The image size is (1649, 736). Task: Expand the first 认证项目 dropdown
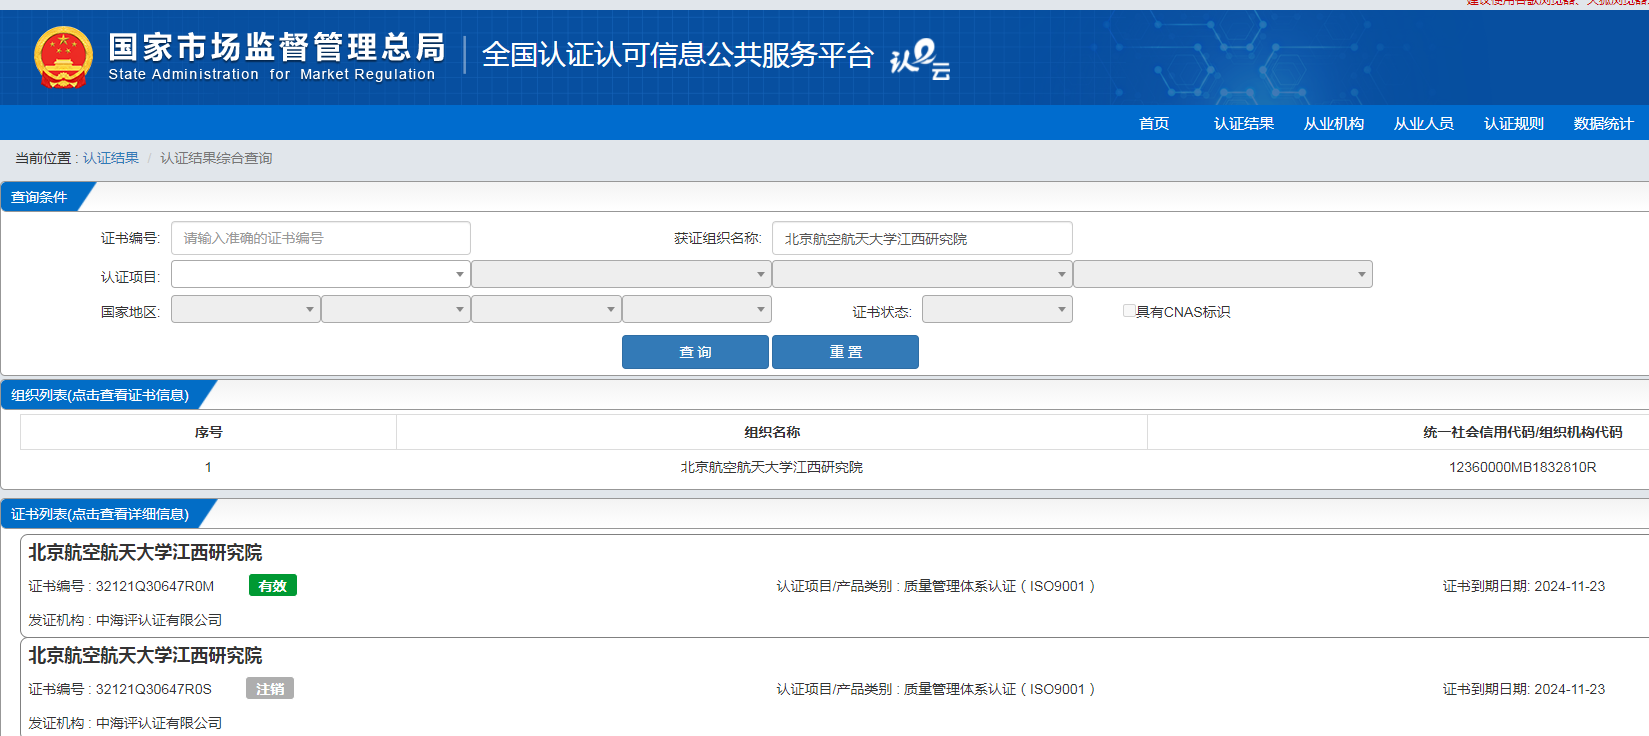click(x=321, y=274)
